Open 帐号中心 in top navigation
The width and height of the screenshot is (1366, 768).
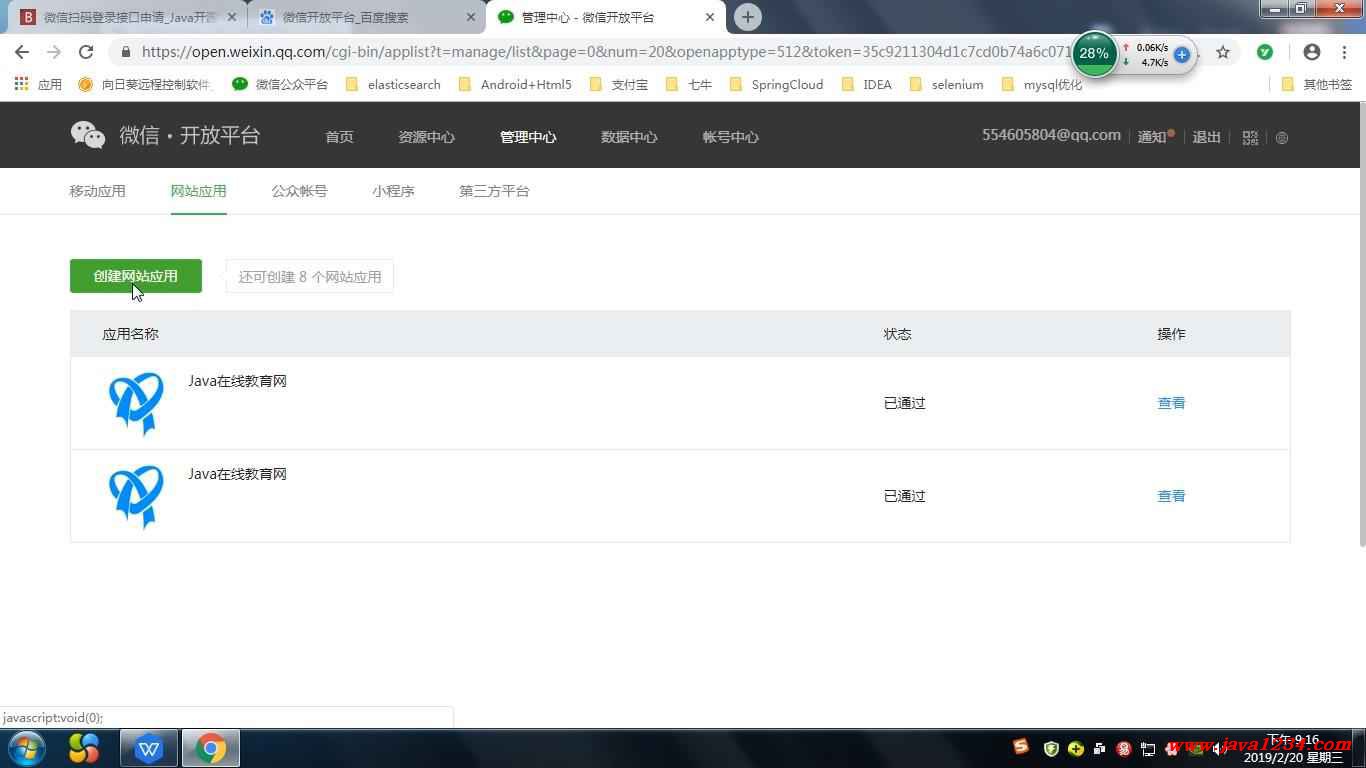(730, 137)
